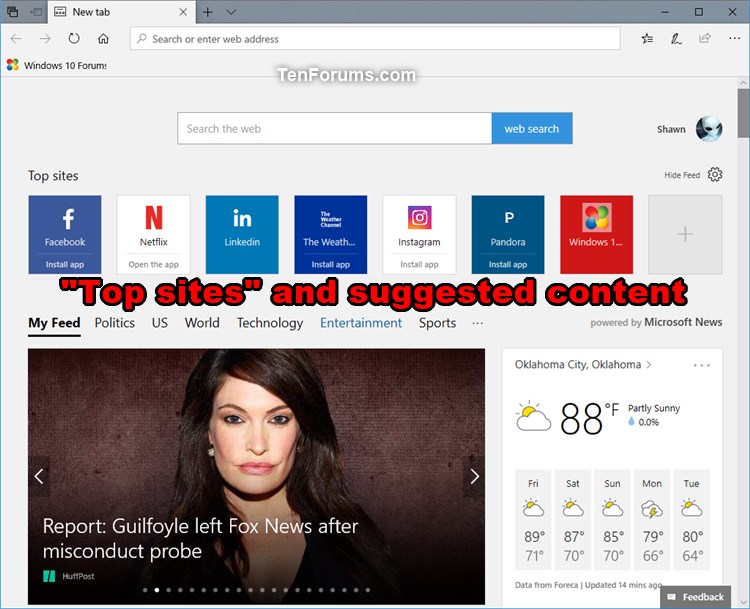Switch to Technology feed tab
This screenshot has width=750, height=609.
[270, 323]
